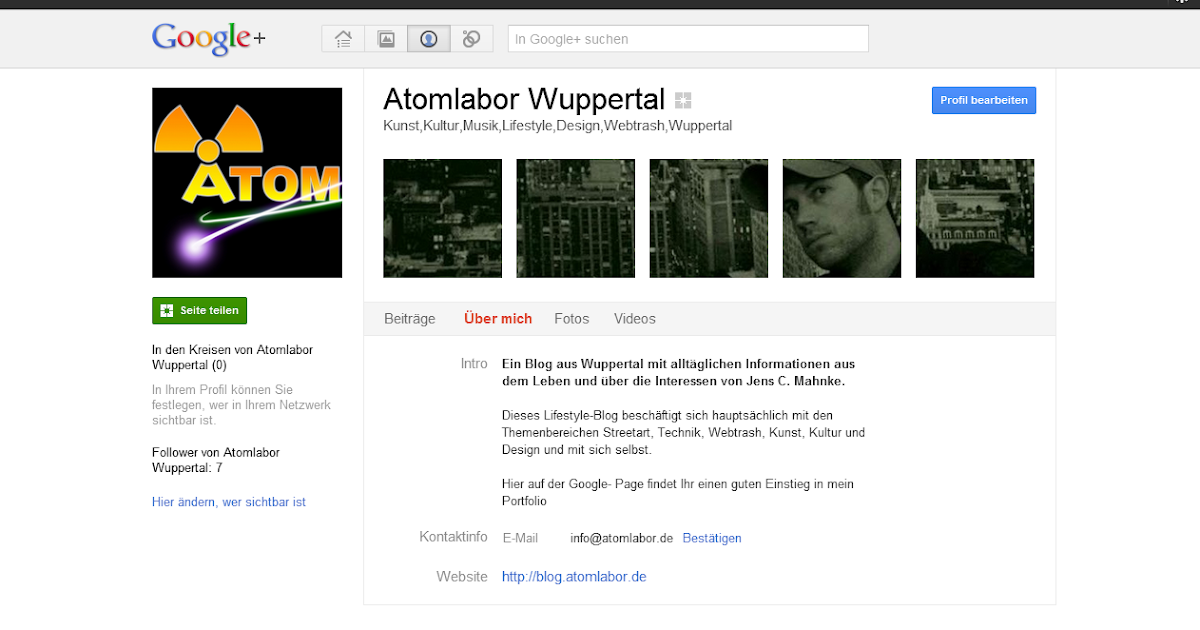1200x630 pixels.
Task: Click the 'Kontaktinfo' field label
Action: pos(453,537)
